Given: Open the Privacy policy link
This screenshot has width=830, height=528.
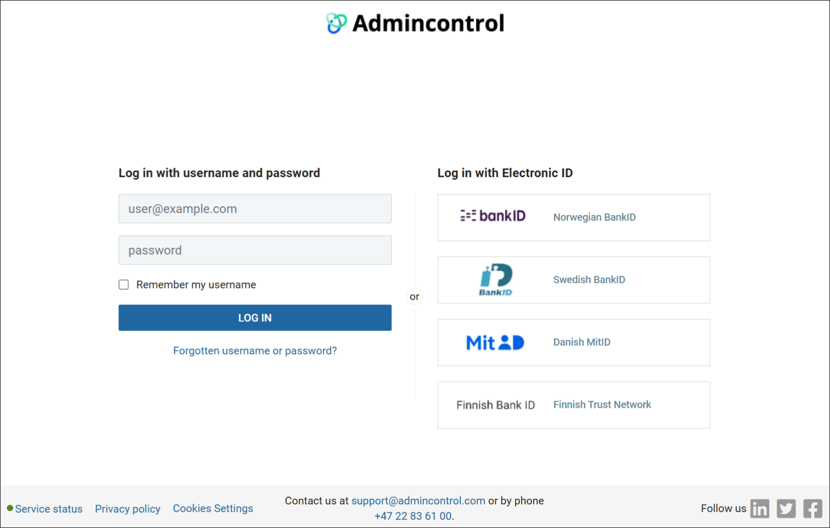Looking at the screenshot, I should click(x=128, y=509).
